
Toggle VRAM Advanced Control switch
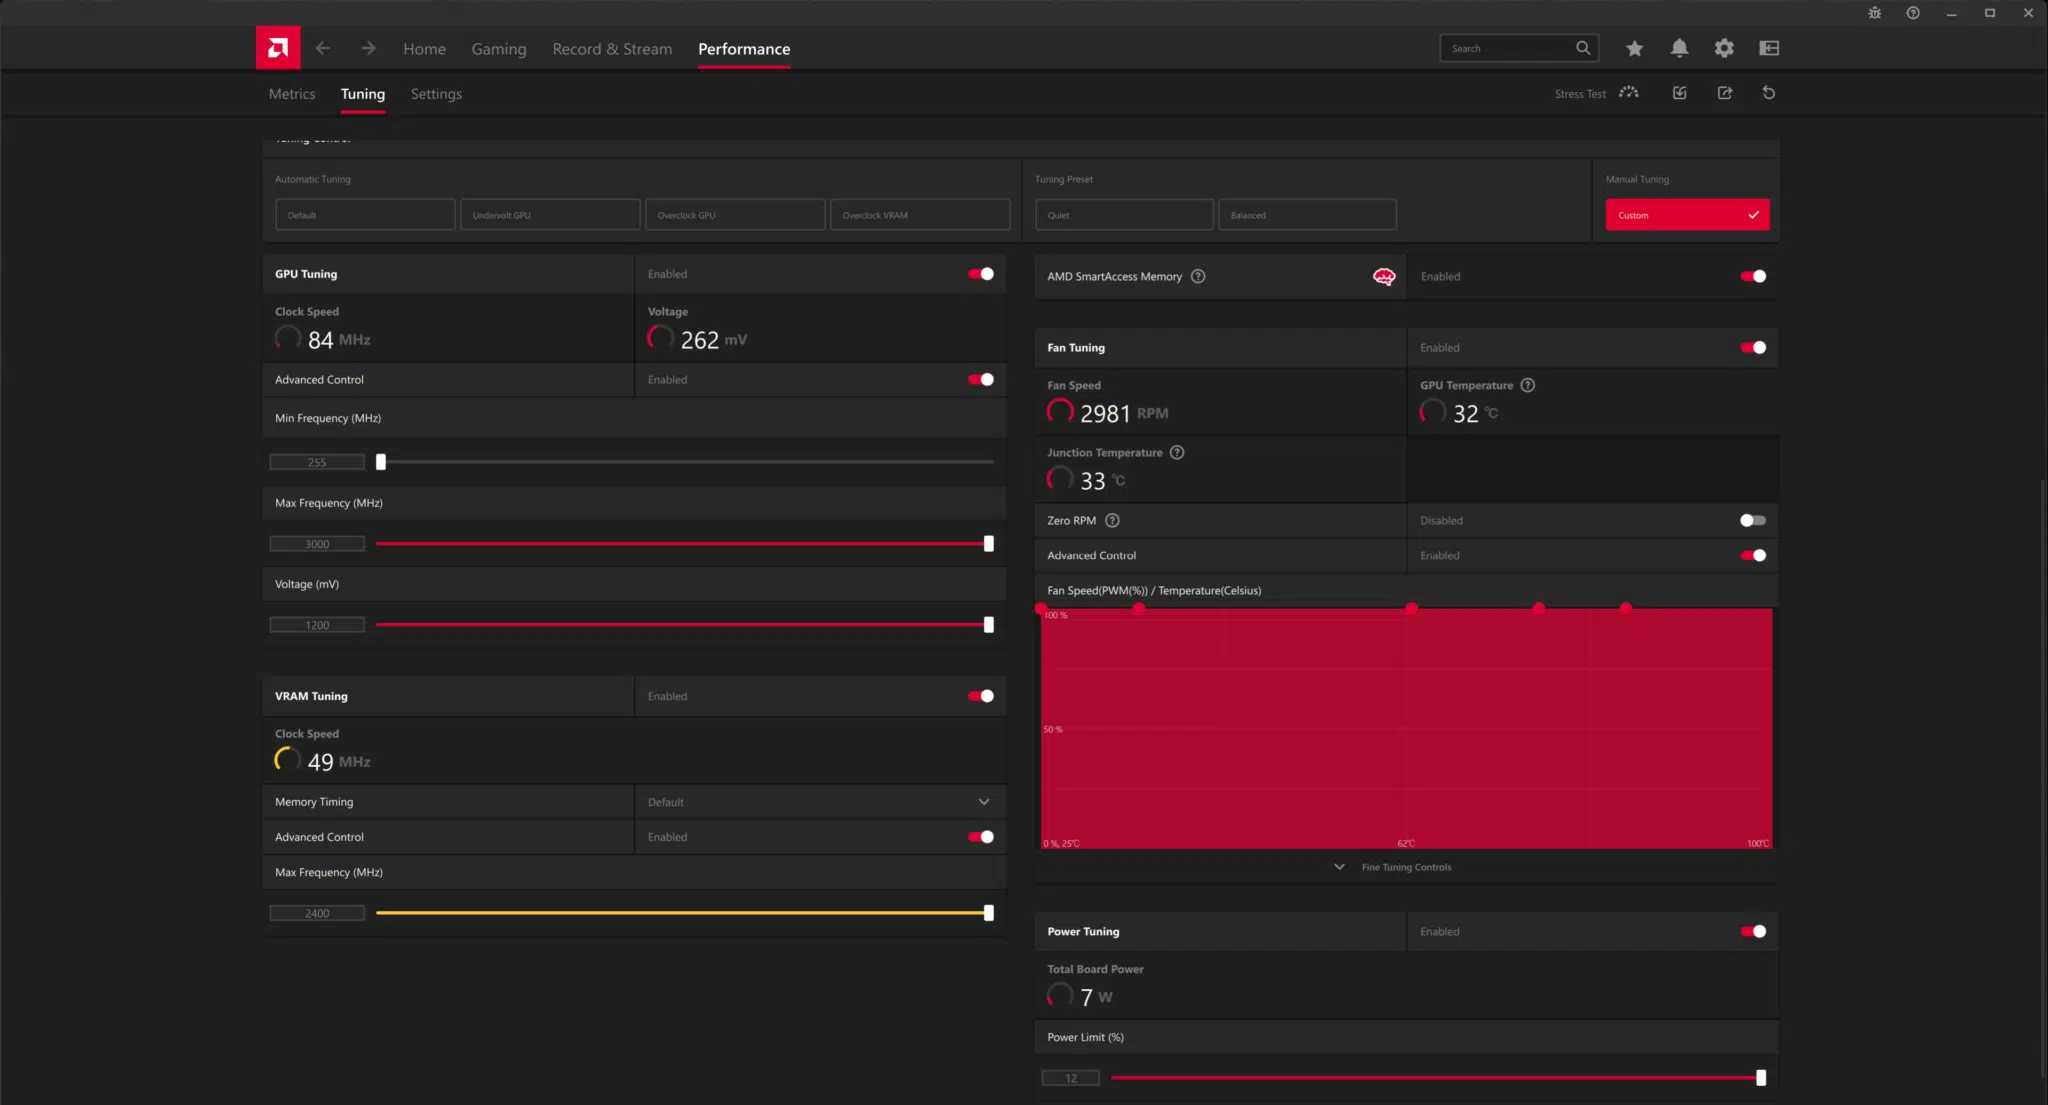tap(981, 837)
